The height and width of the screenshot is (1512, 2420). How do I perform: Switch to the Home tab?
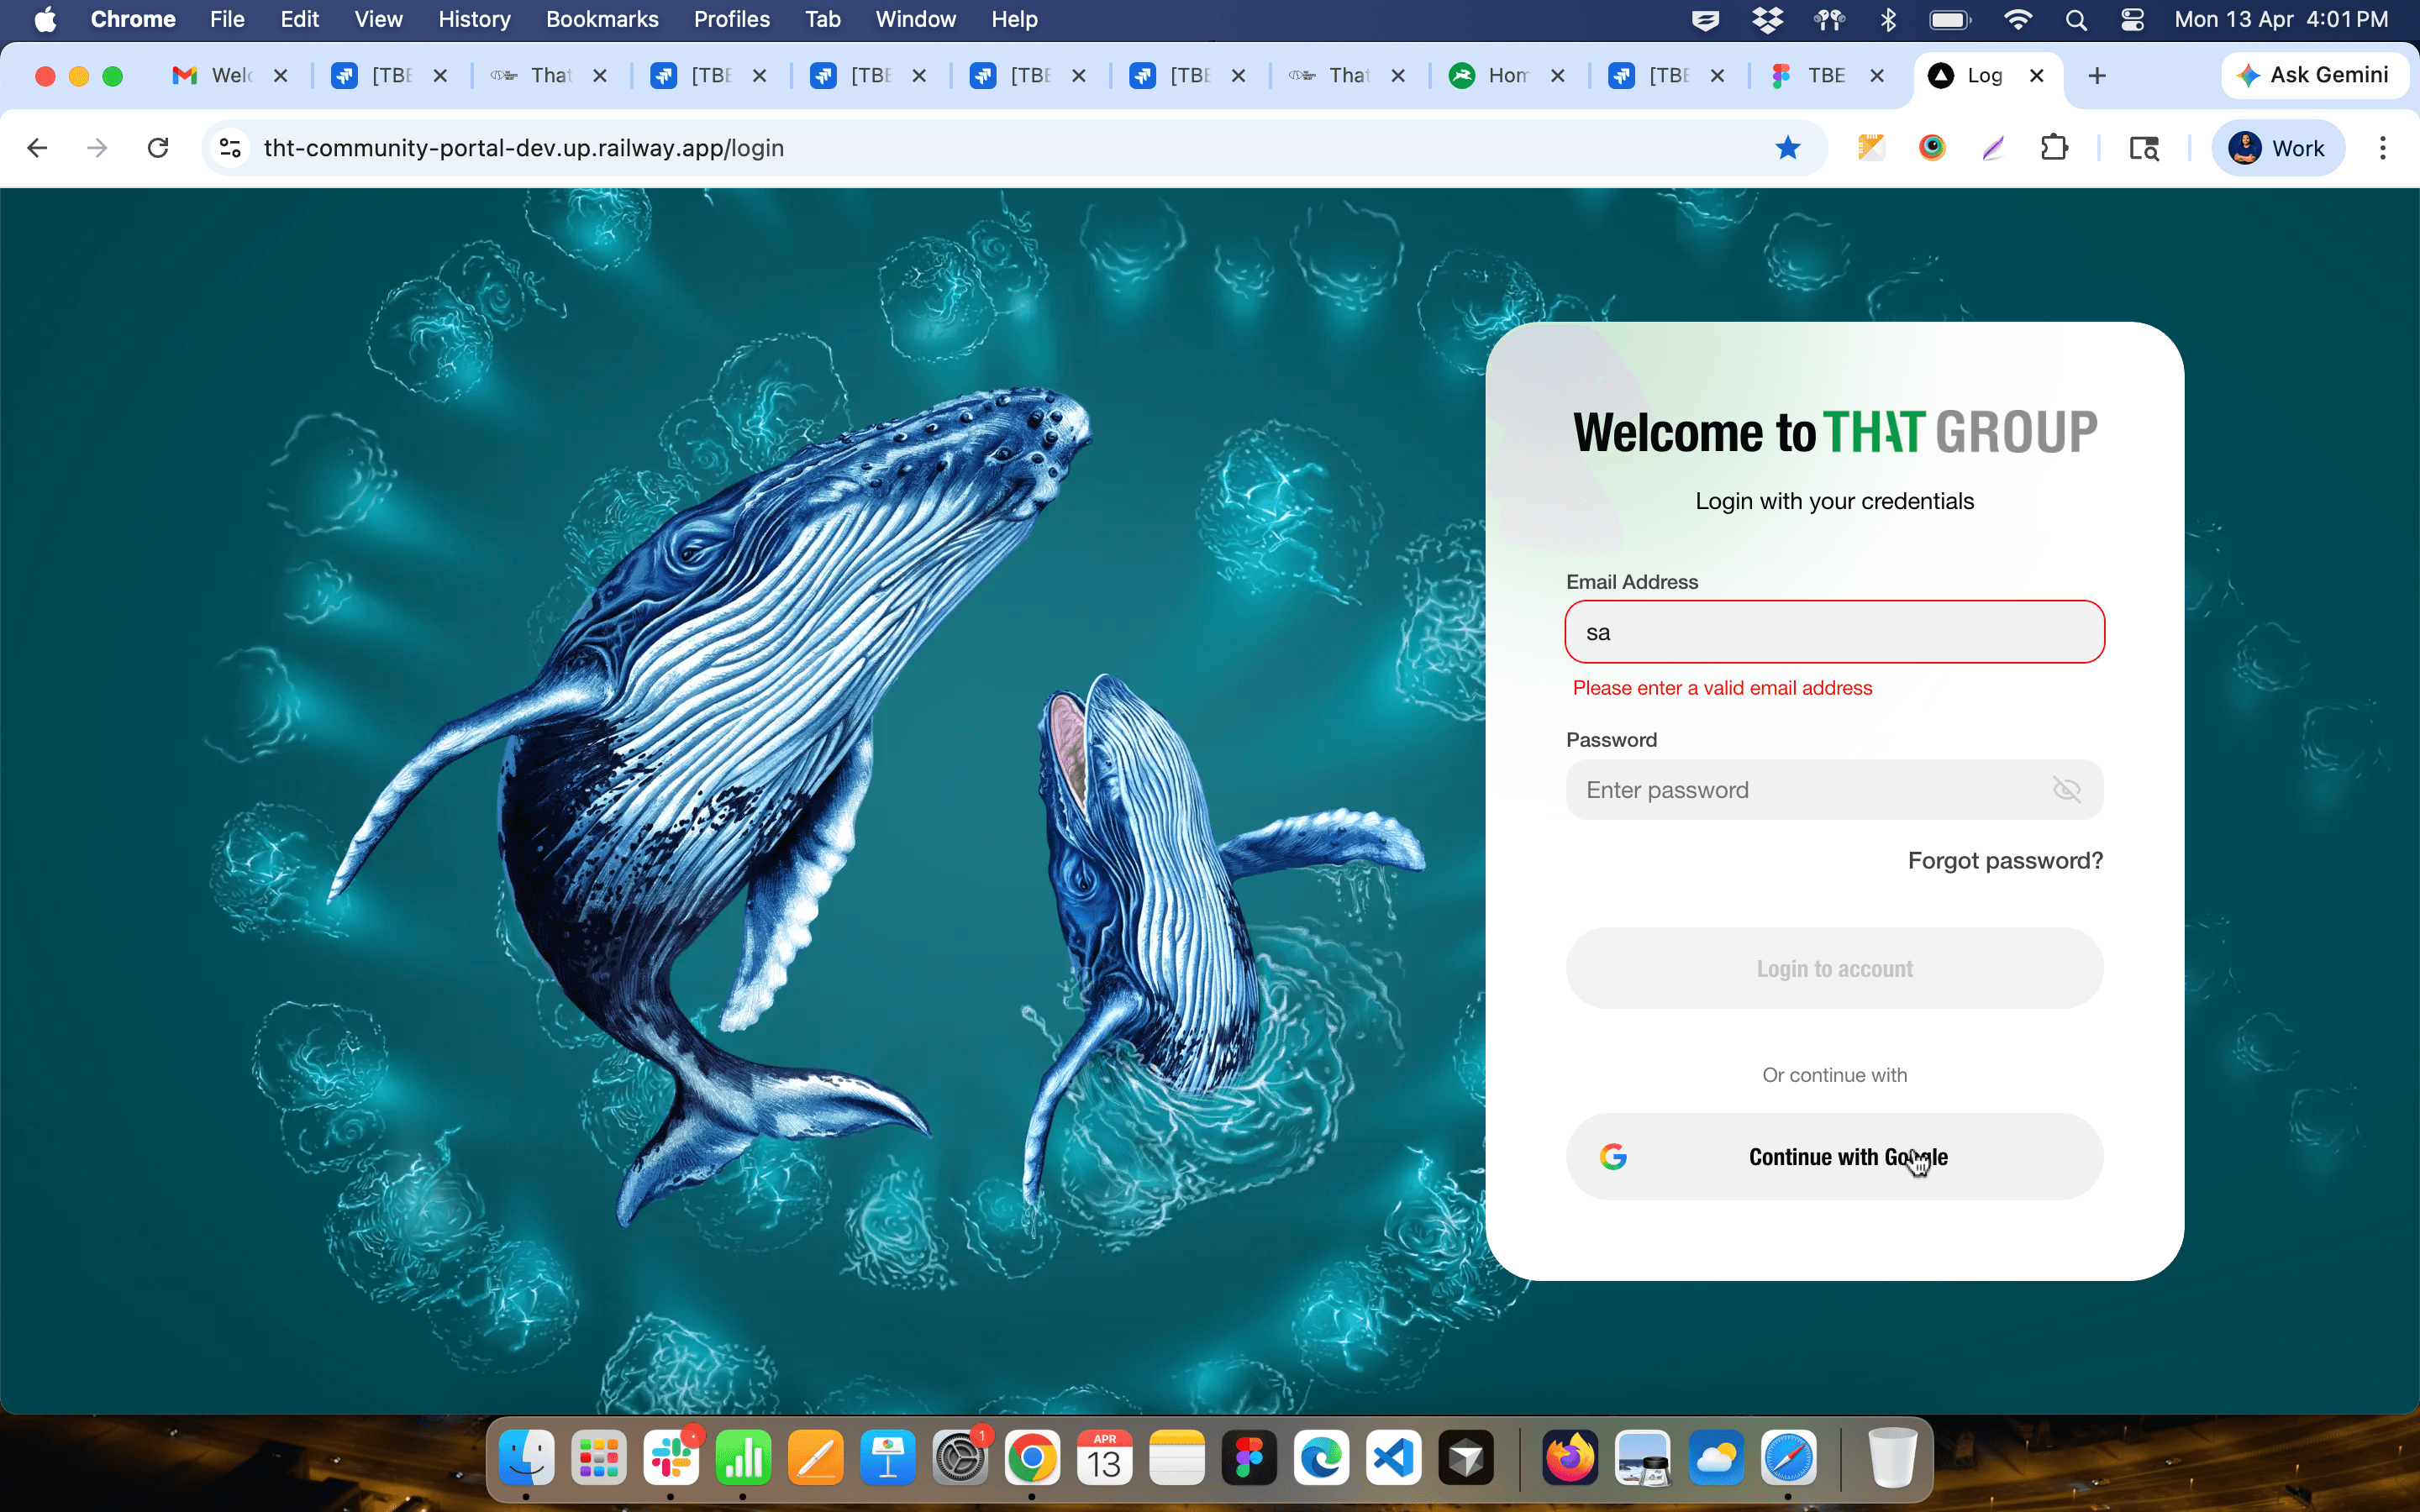pos(1508,75)
